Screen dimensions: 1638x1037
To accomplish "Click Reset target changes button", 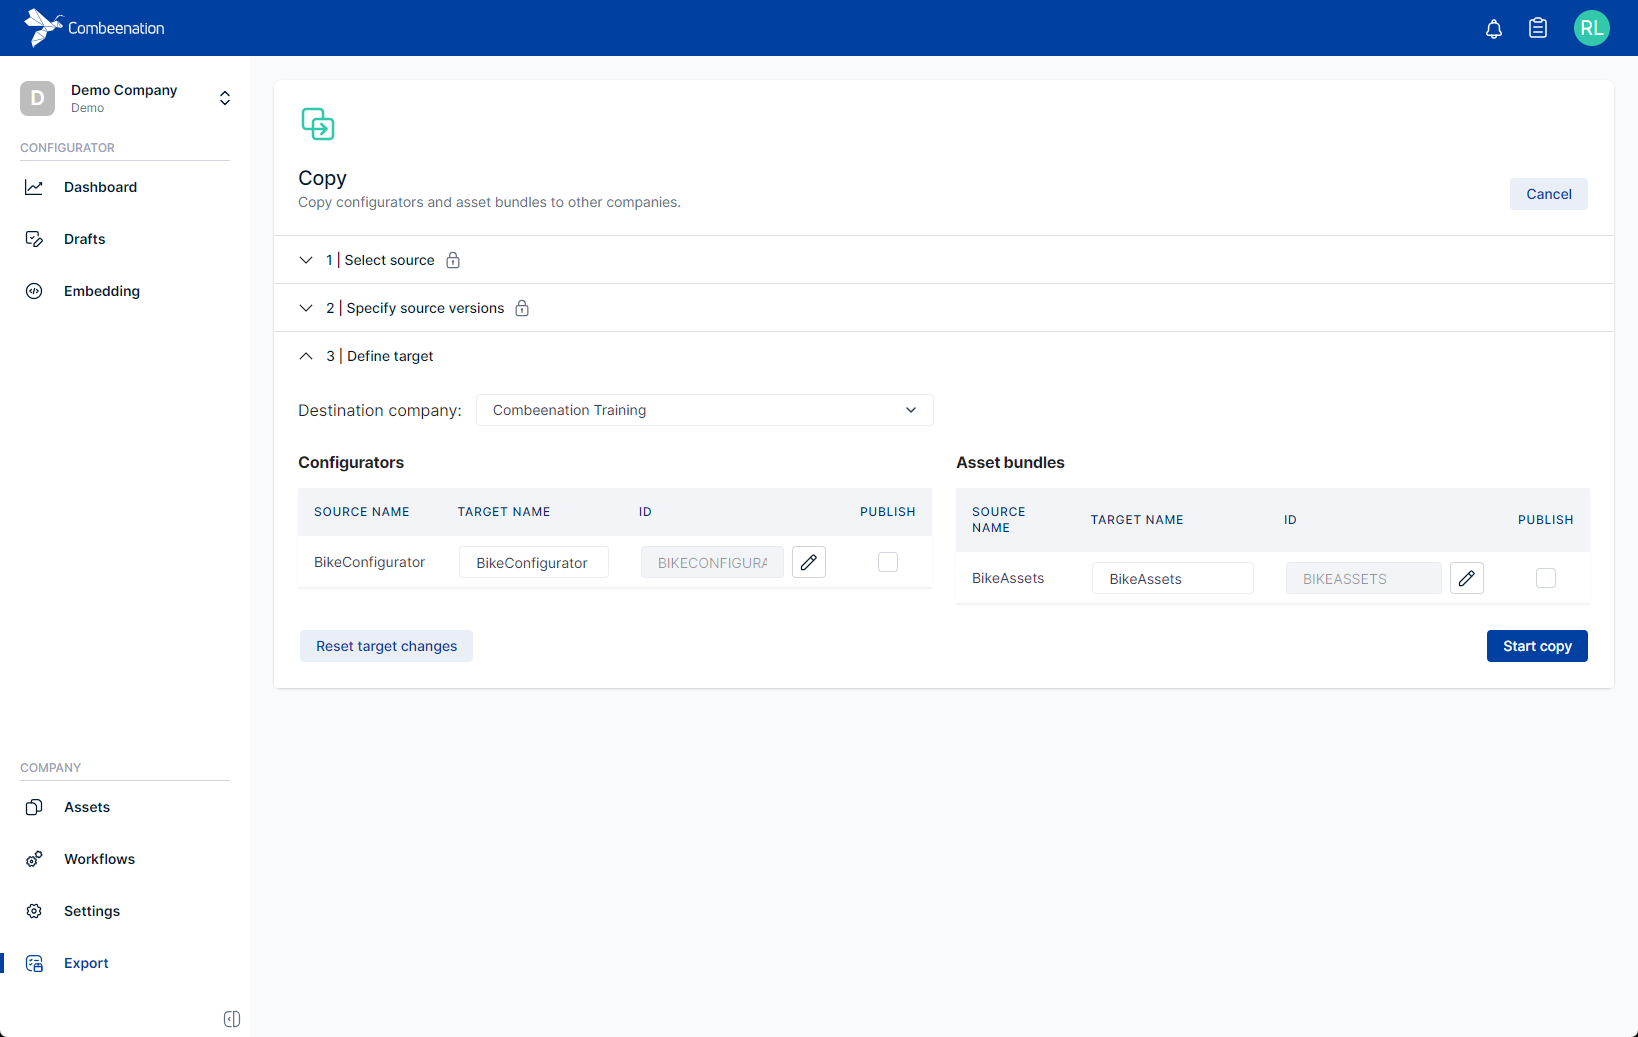I will 386,646.
